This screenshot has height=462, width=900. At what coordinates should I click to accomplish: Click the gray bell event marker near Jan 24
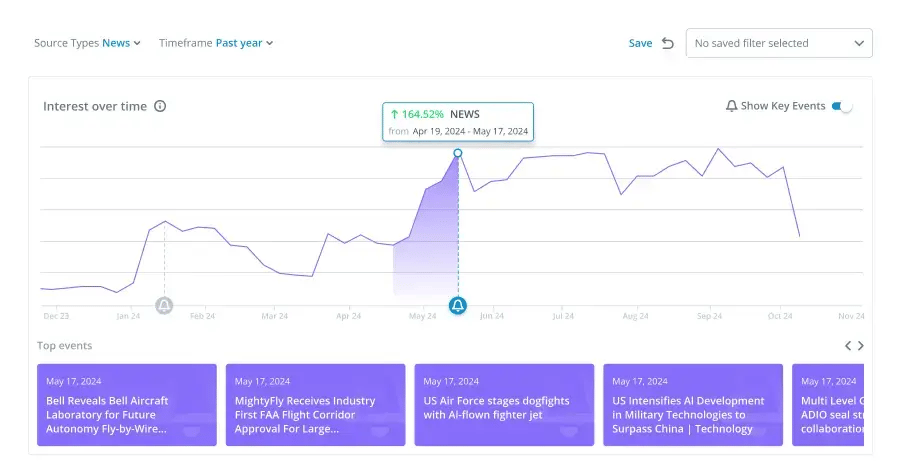164,305
